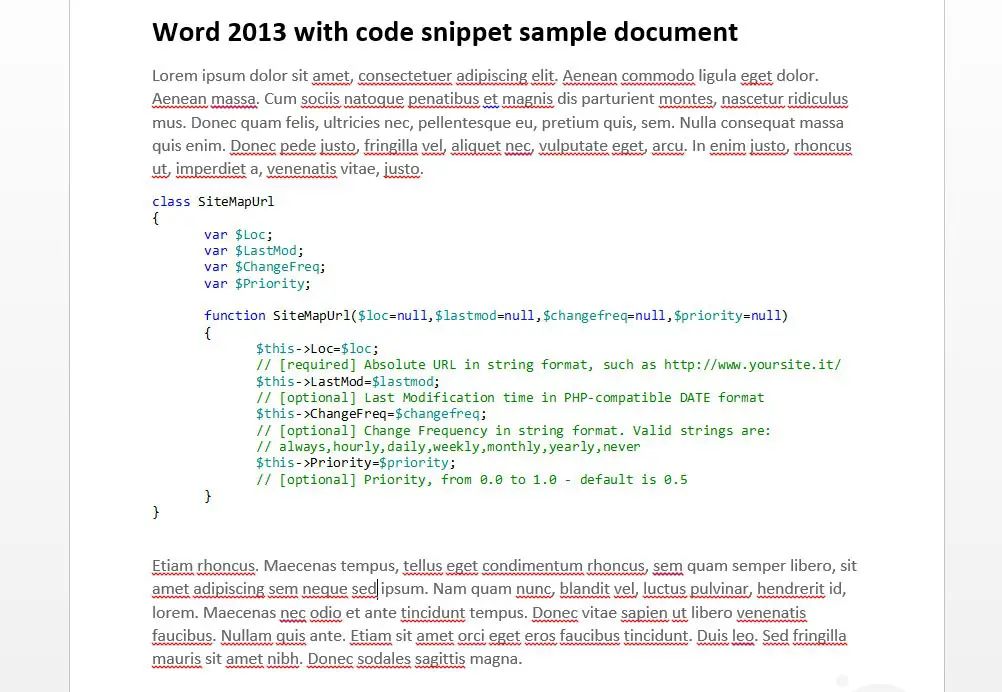Select the class name 'SiteMapUrl'
The image size is (1002, 692).
(x=235, y=201)
